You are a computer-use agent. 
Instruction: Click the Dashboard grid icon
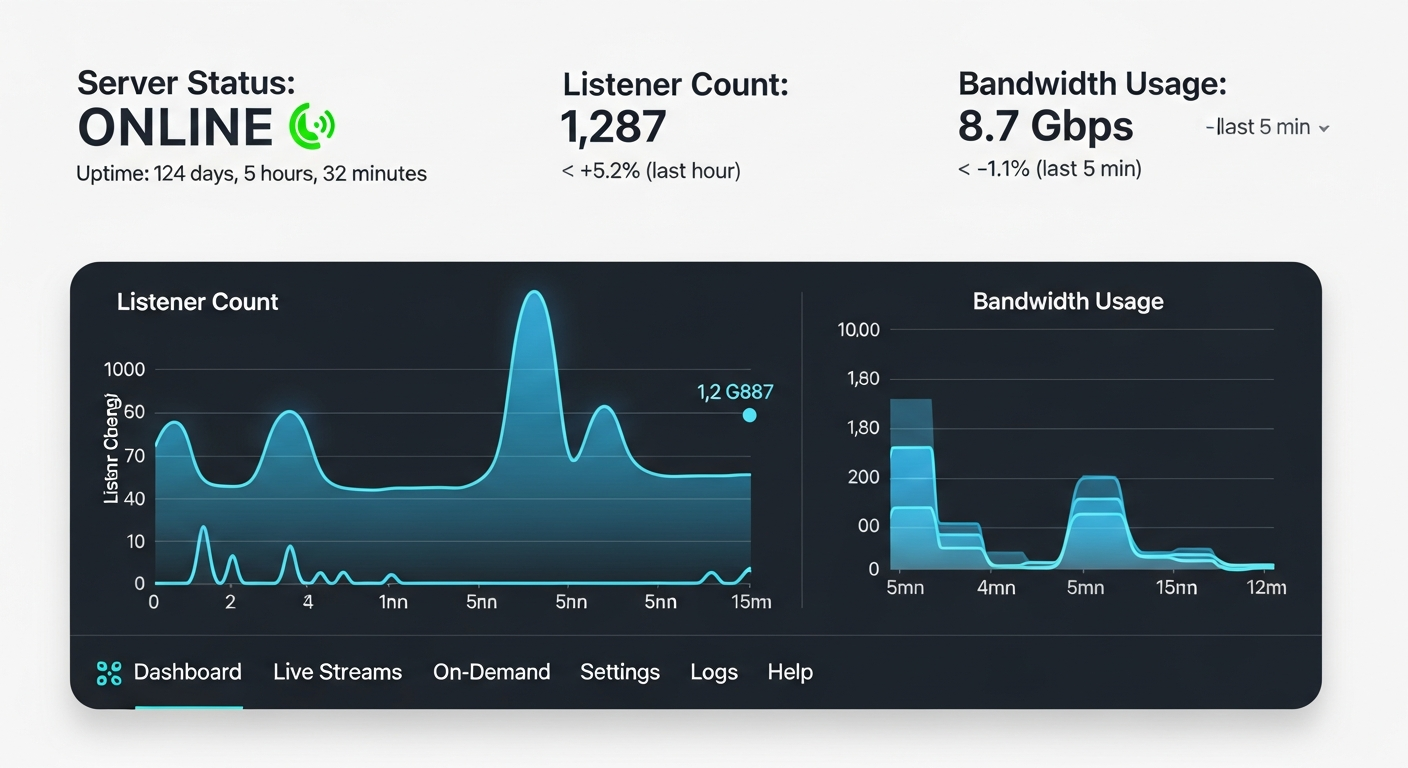pyautogui.click(x=107, y=672)
